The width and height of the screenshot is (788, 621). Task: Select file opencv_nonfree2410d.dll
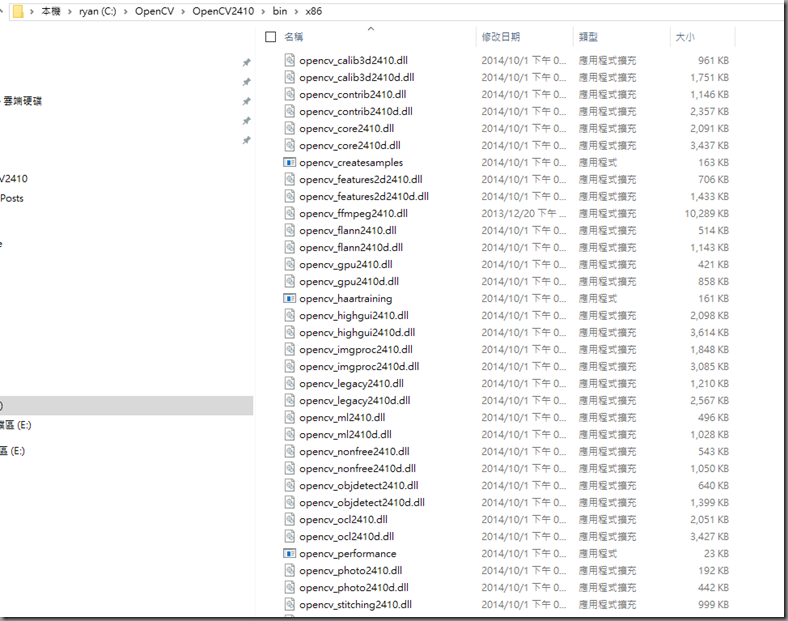point(357,469)
